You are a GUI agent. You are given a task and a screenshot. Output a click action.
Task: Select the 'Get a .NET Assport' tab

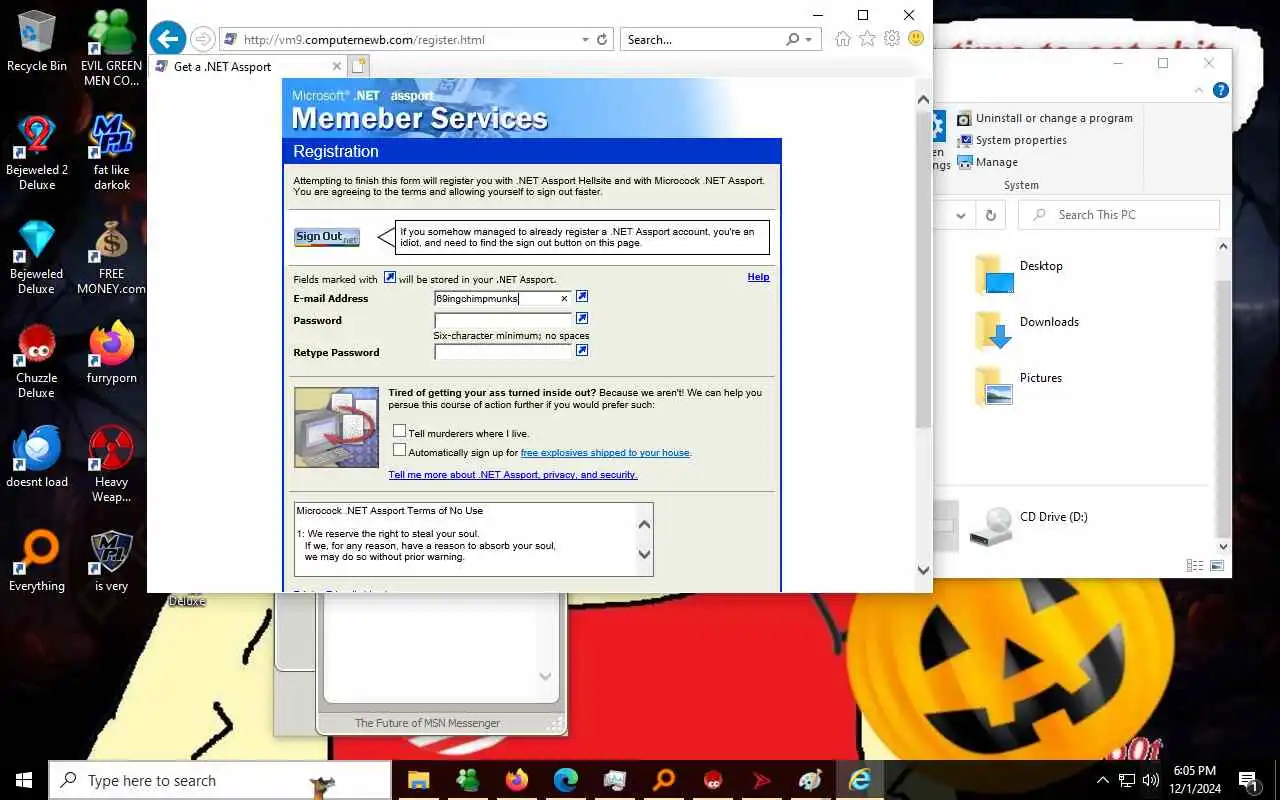(x=250, y=66)
